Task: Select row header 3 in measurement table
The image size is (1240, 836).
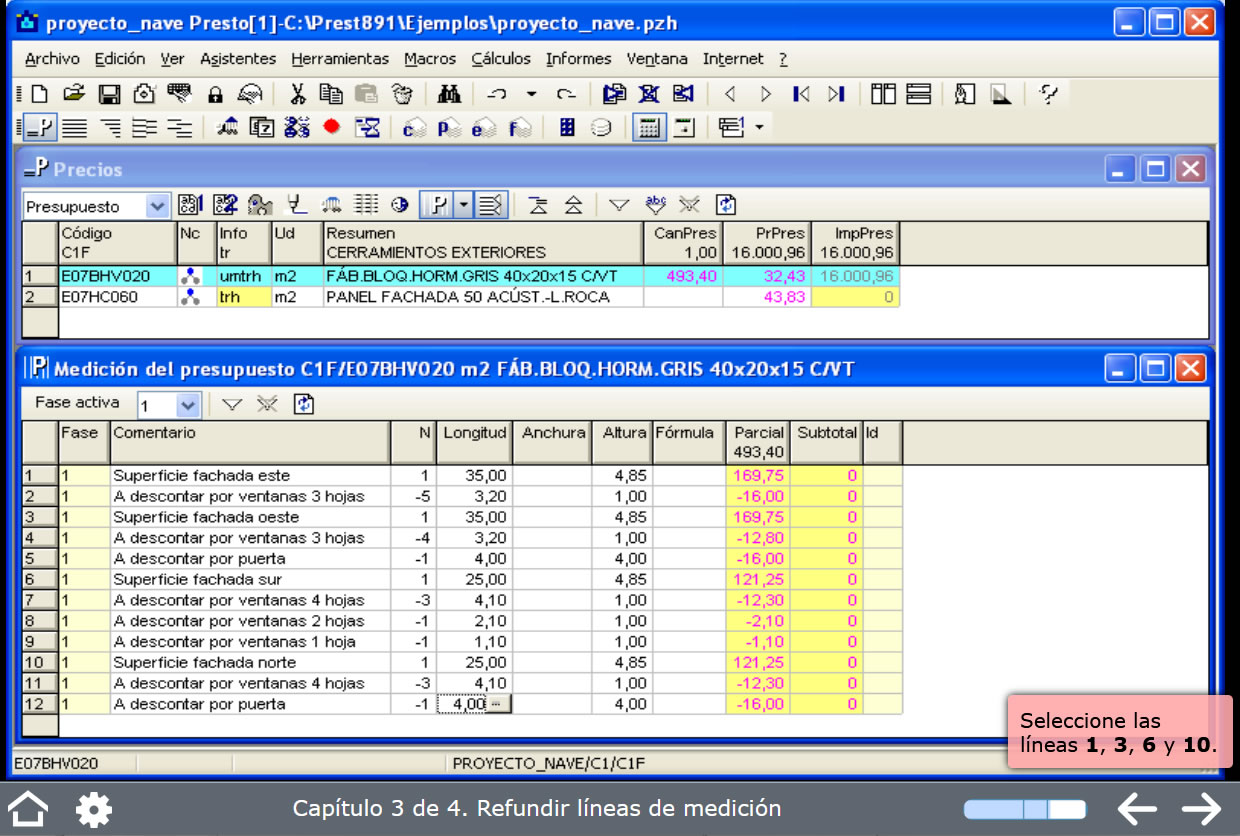Action: (40, 517)
